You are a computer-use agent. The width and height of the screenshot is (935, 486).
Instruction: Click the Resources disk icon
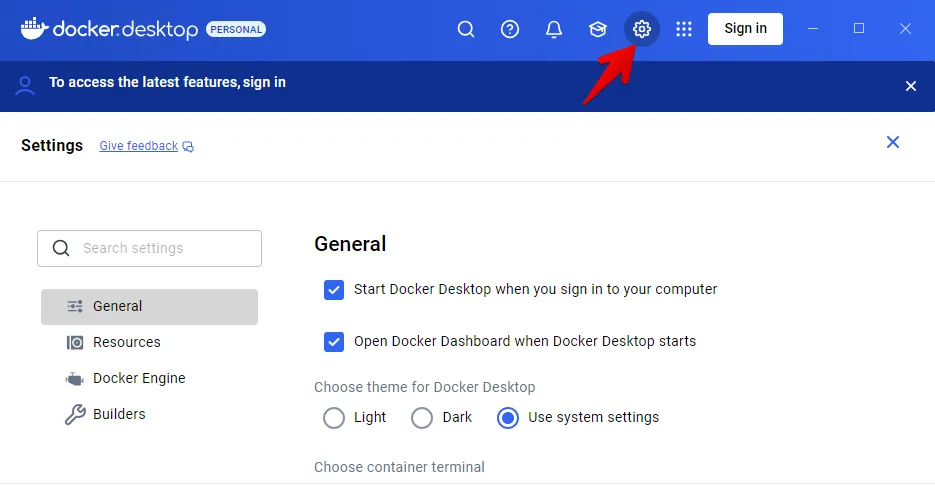pyautogui.click(x=75, y=342)
